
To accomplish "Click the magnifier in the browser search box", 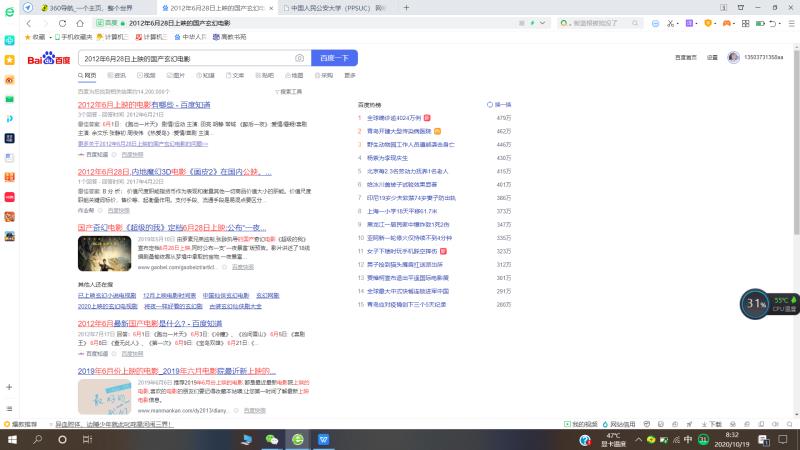I will 635,23.
